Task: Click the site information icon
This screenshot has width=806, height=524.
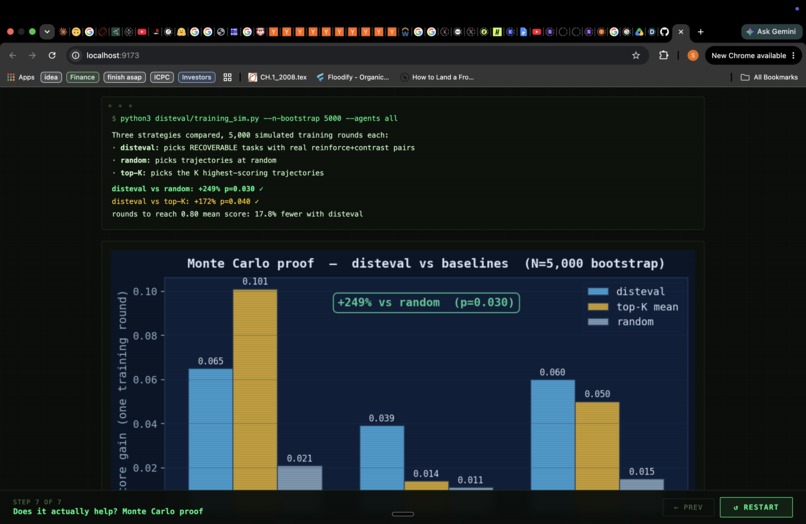Action: point(76,56)
